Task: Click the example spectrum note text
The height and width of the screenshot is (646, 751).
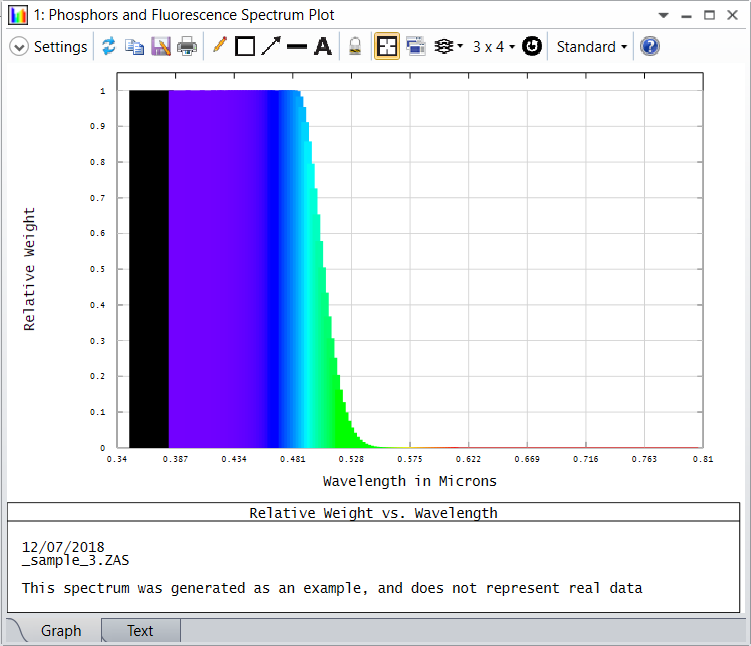Action: click(x=332, y=588)
